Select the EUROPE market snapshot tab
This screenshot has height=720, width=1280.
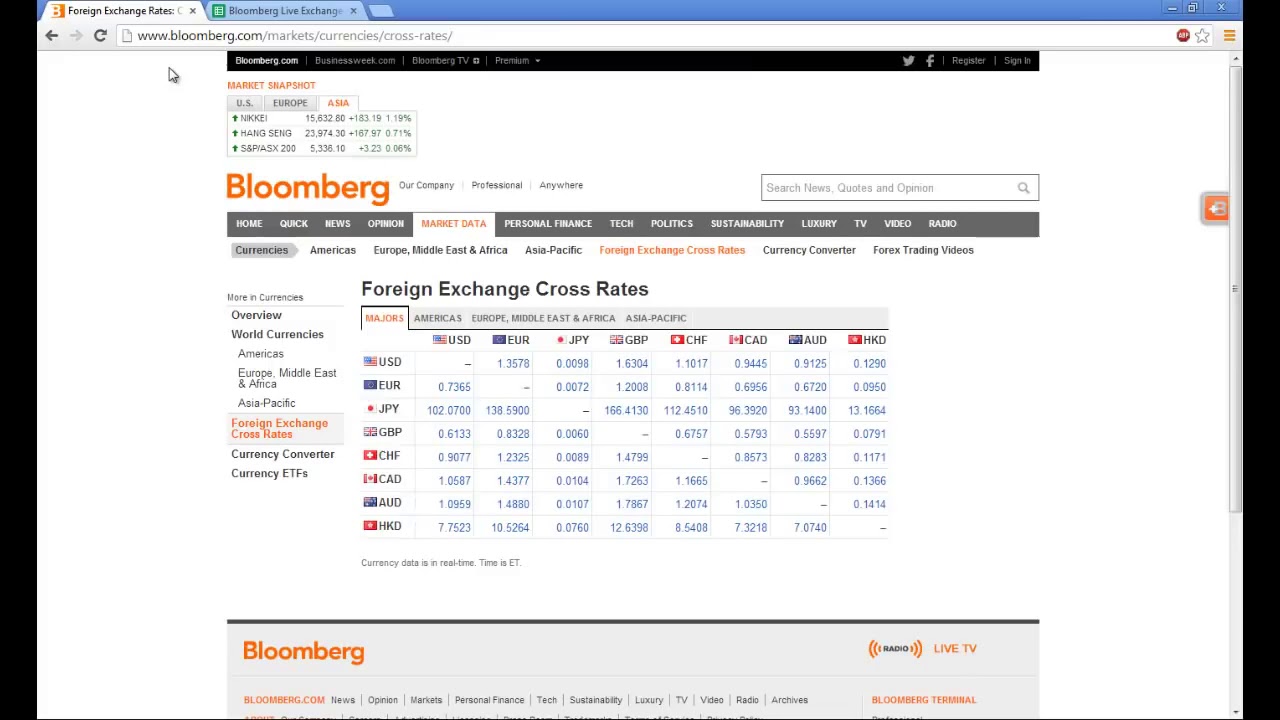(290, 103)
